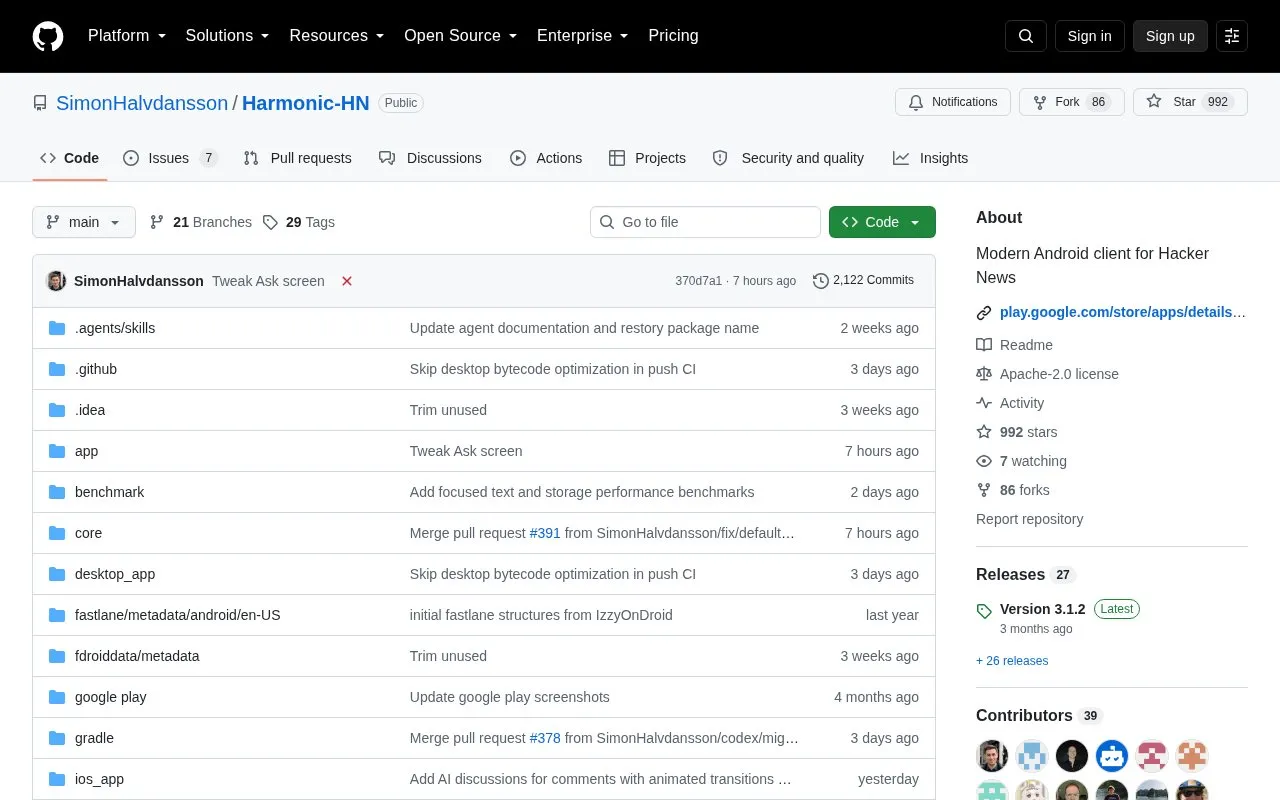Viewport: 1280px width, 800px height.
Task: Open the Insights tab
Action: point(930,158)
